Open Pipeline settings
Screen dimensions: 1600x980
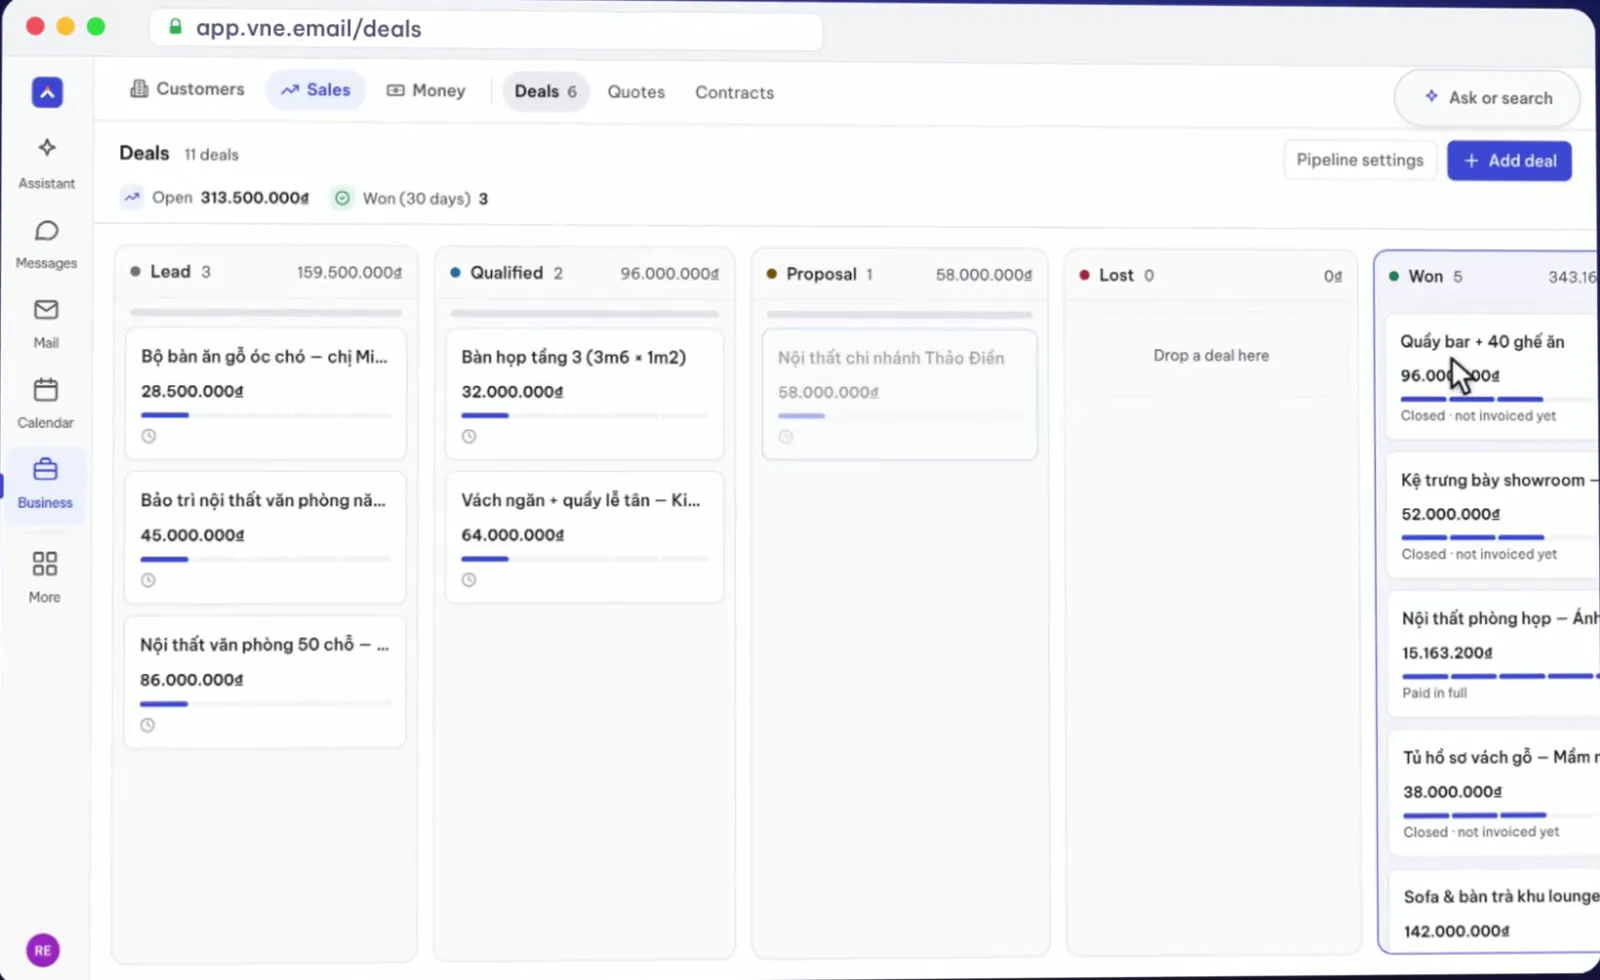pos(1360,160)
